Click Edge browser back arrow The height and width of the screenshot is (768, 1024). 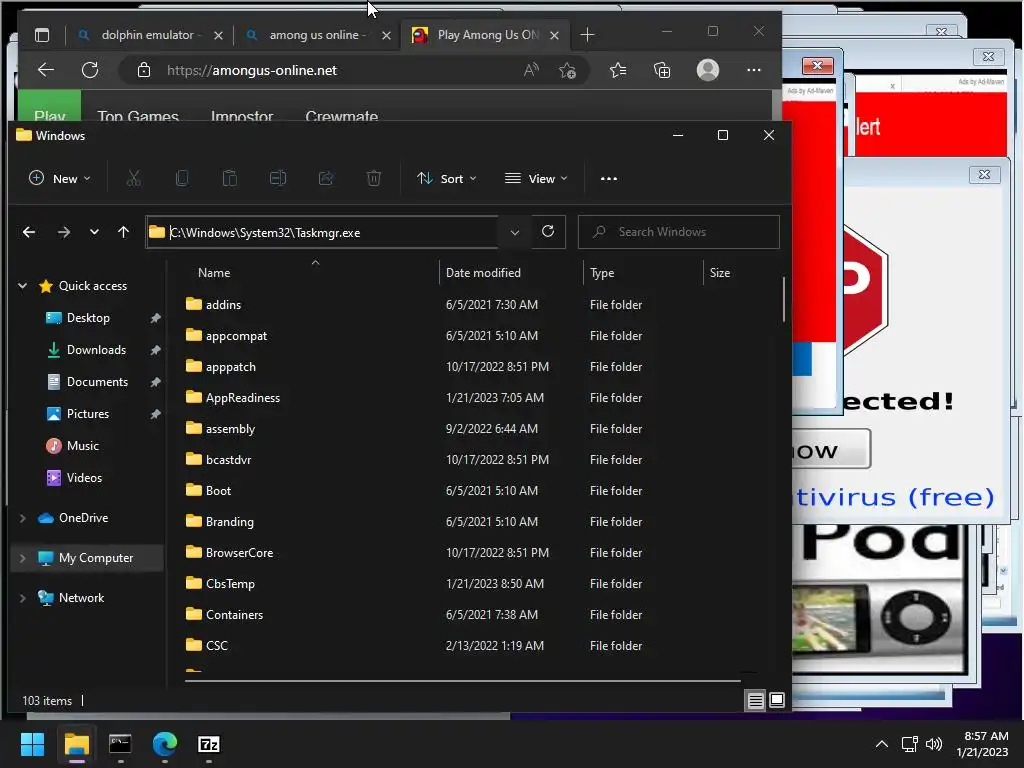coord(46,70)
